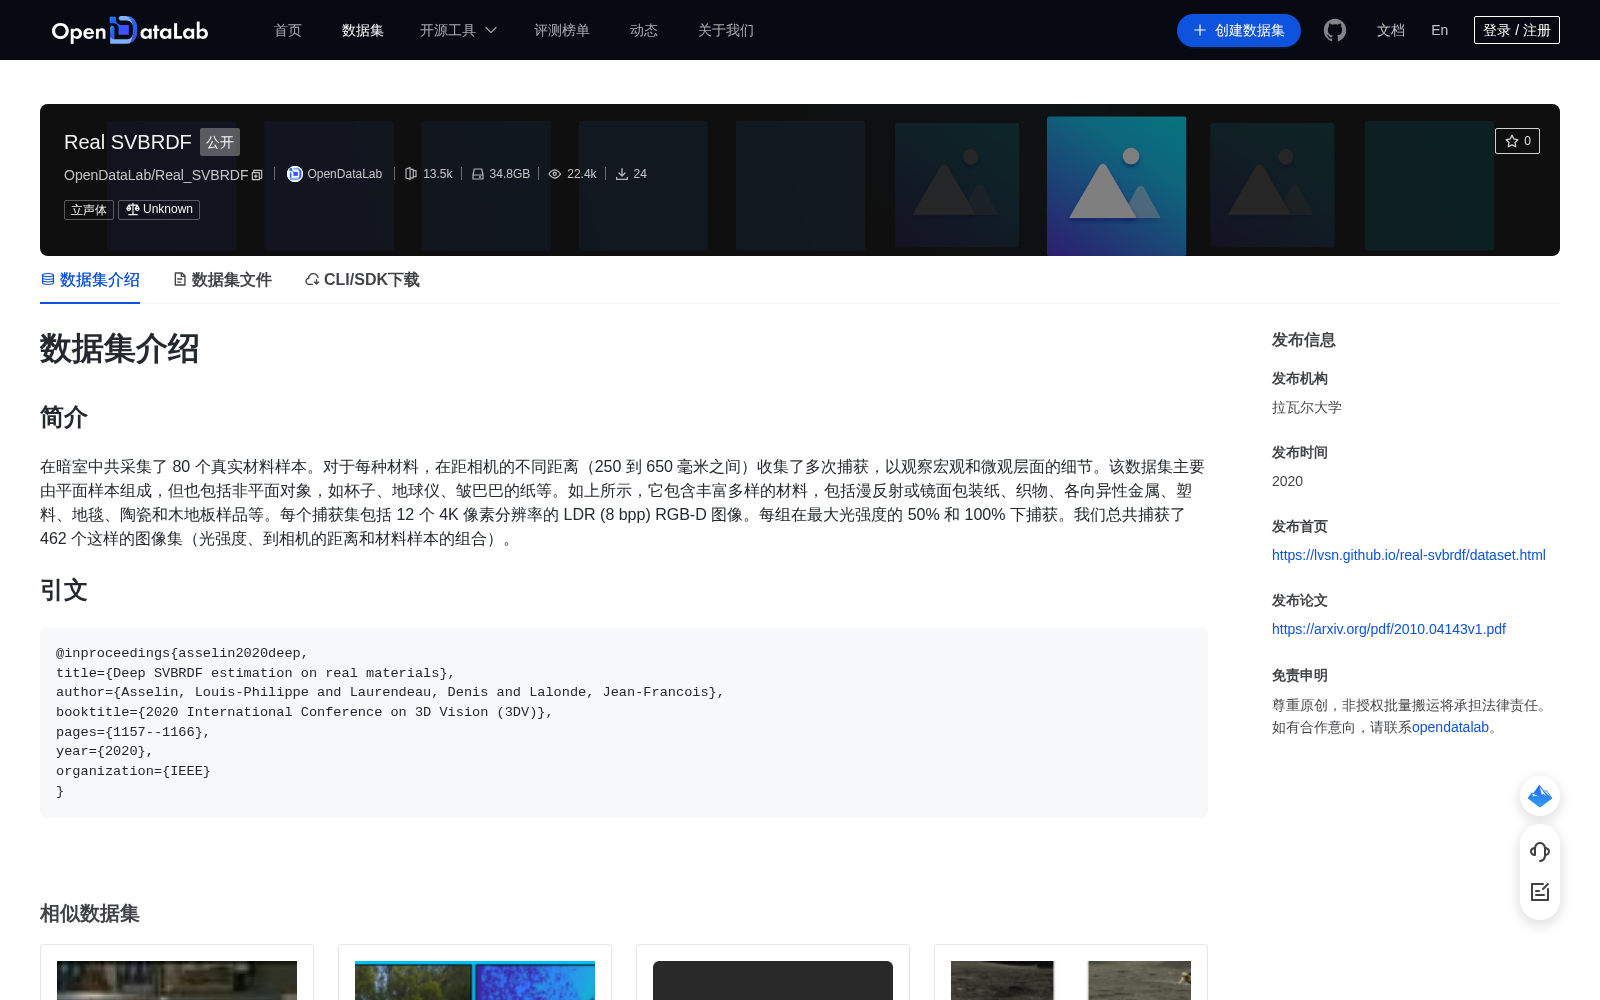This screenshot has height=1000, width=1600.
Task: Click the 立声体 tag
Action: [x=89, y=209]
